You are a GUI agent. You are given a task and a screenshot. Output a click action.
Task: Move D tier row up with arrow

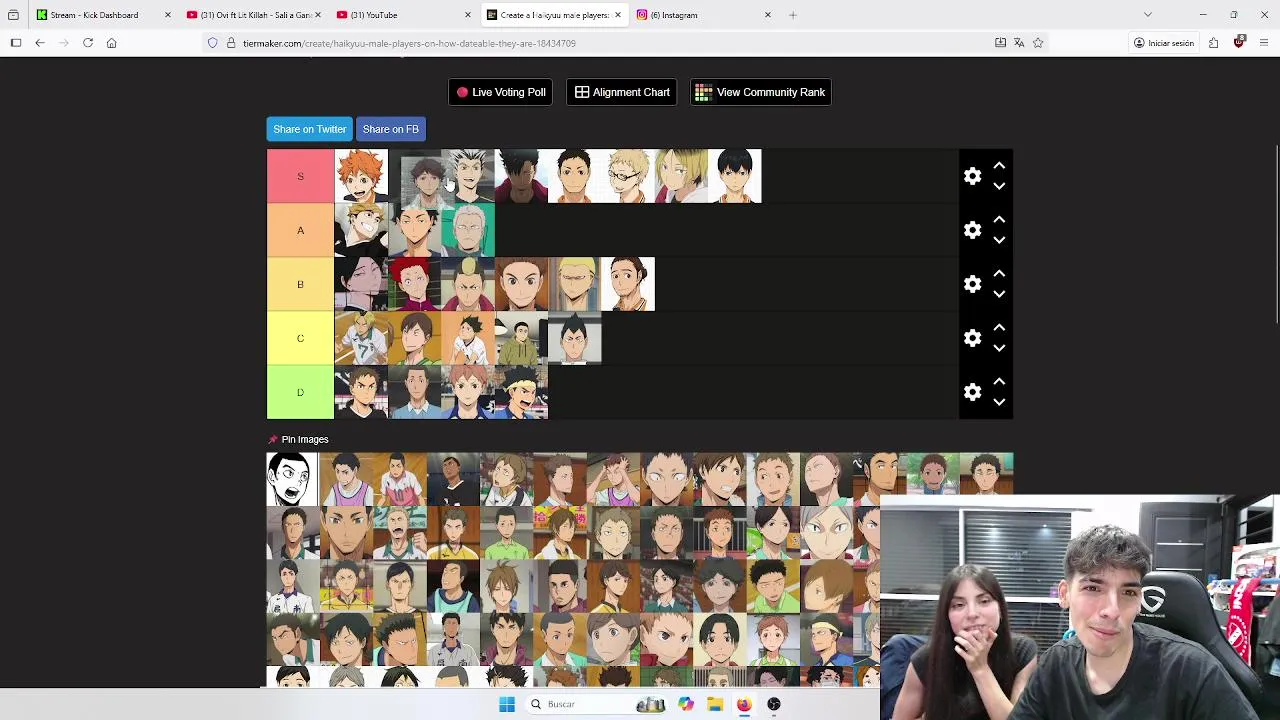coord(999,381)
